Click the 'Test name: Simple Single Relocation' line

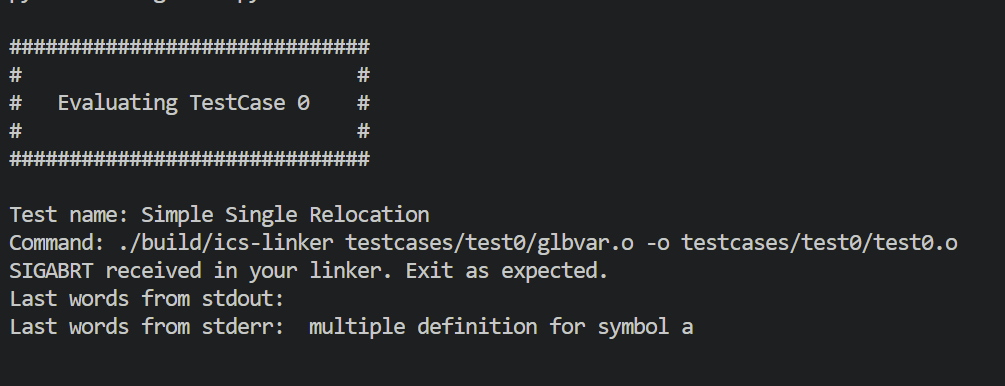[219, 215]
